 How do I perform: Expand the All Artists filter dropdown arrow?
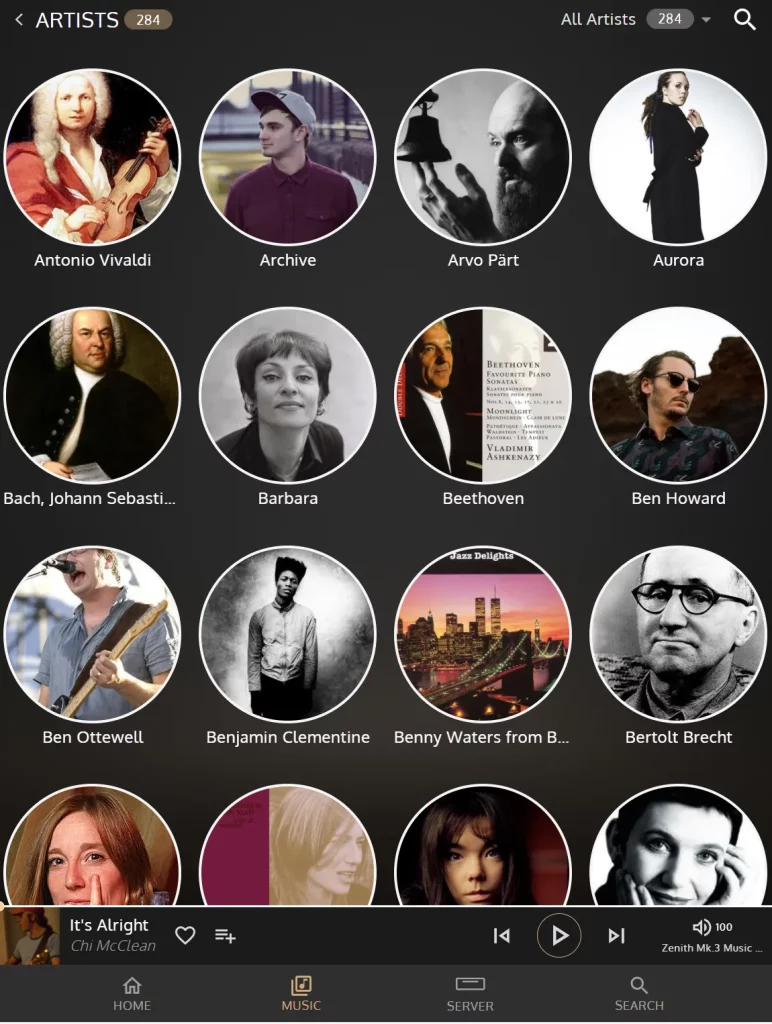[706, 20]
